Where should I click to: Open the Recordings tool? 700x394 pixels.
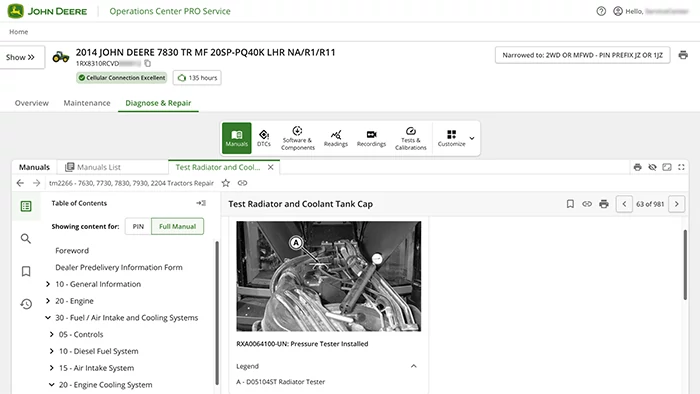(x=371, y=138)
